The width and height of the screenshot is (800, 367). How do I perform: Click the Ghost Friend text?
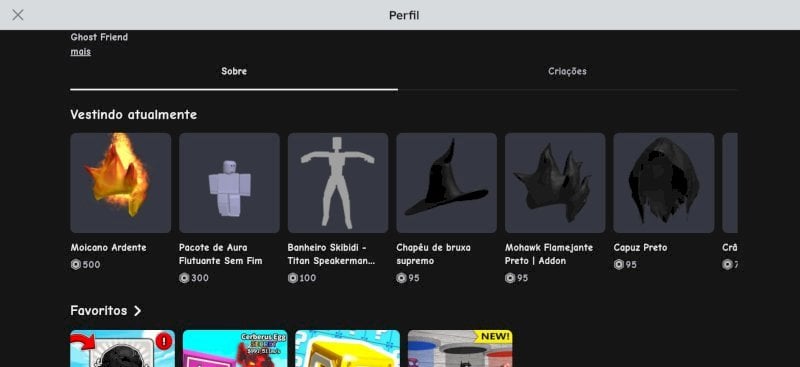tap(99, 37)
